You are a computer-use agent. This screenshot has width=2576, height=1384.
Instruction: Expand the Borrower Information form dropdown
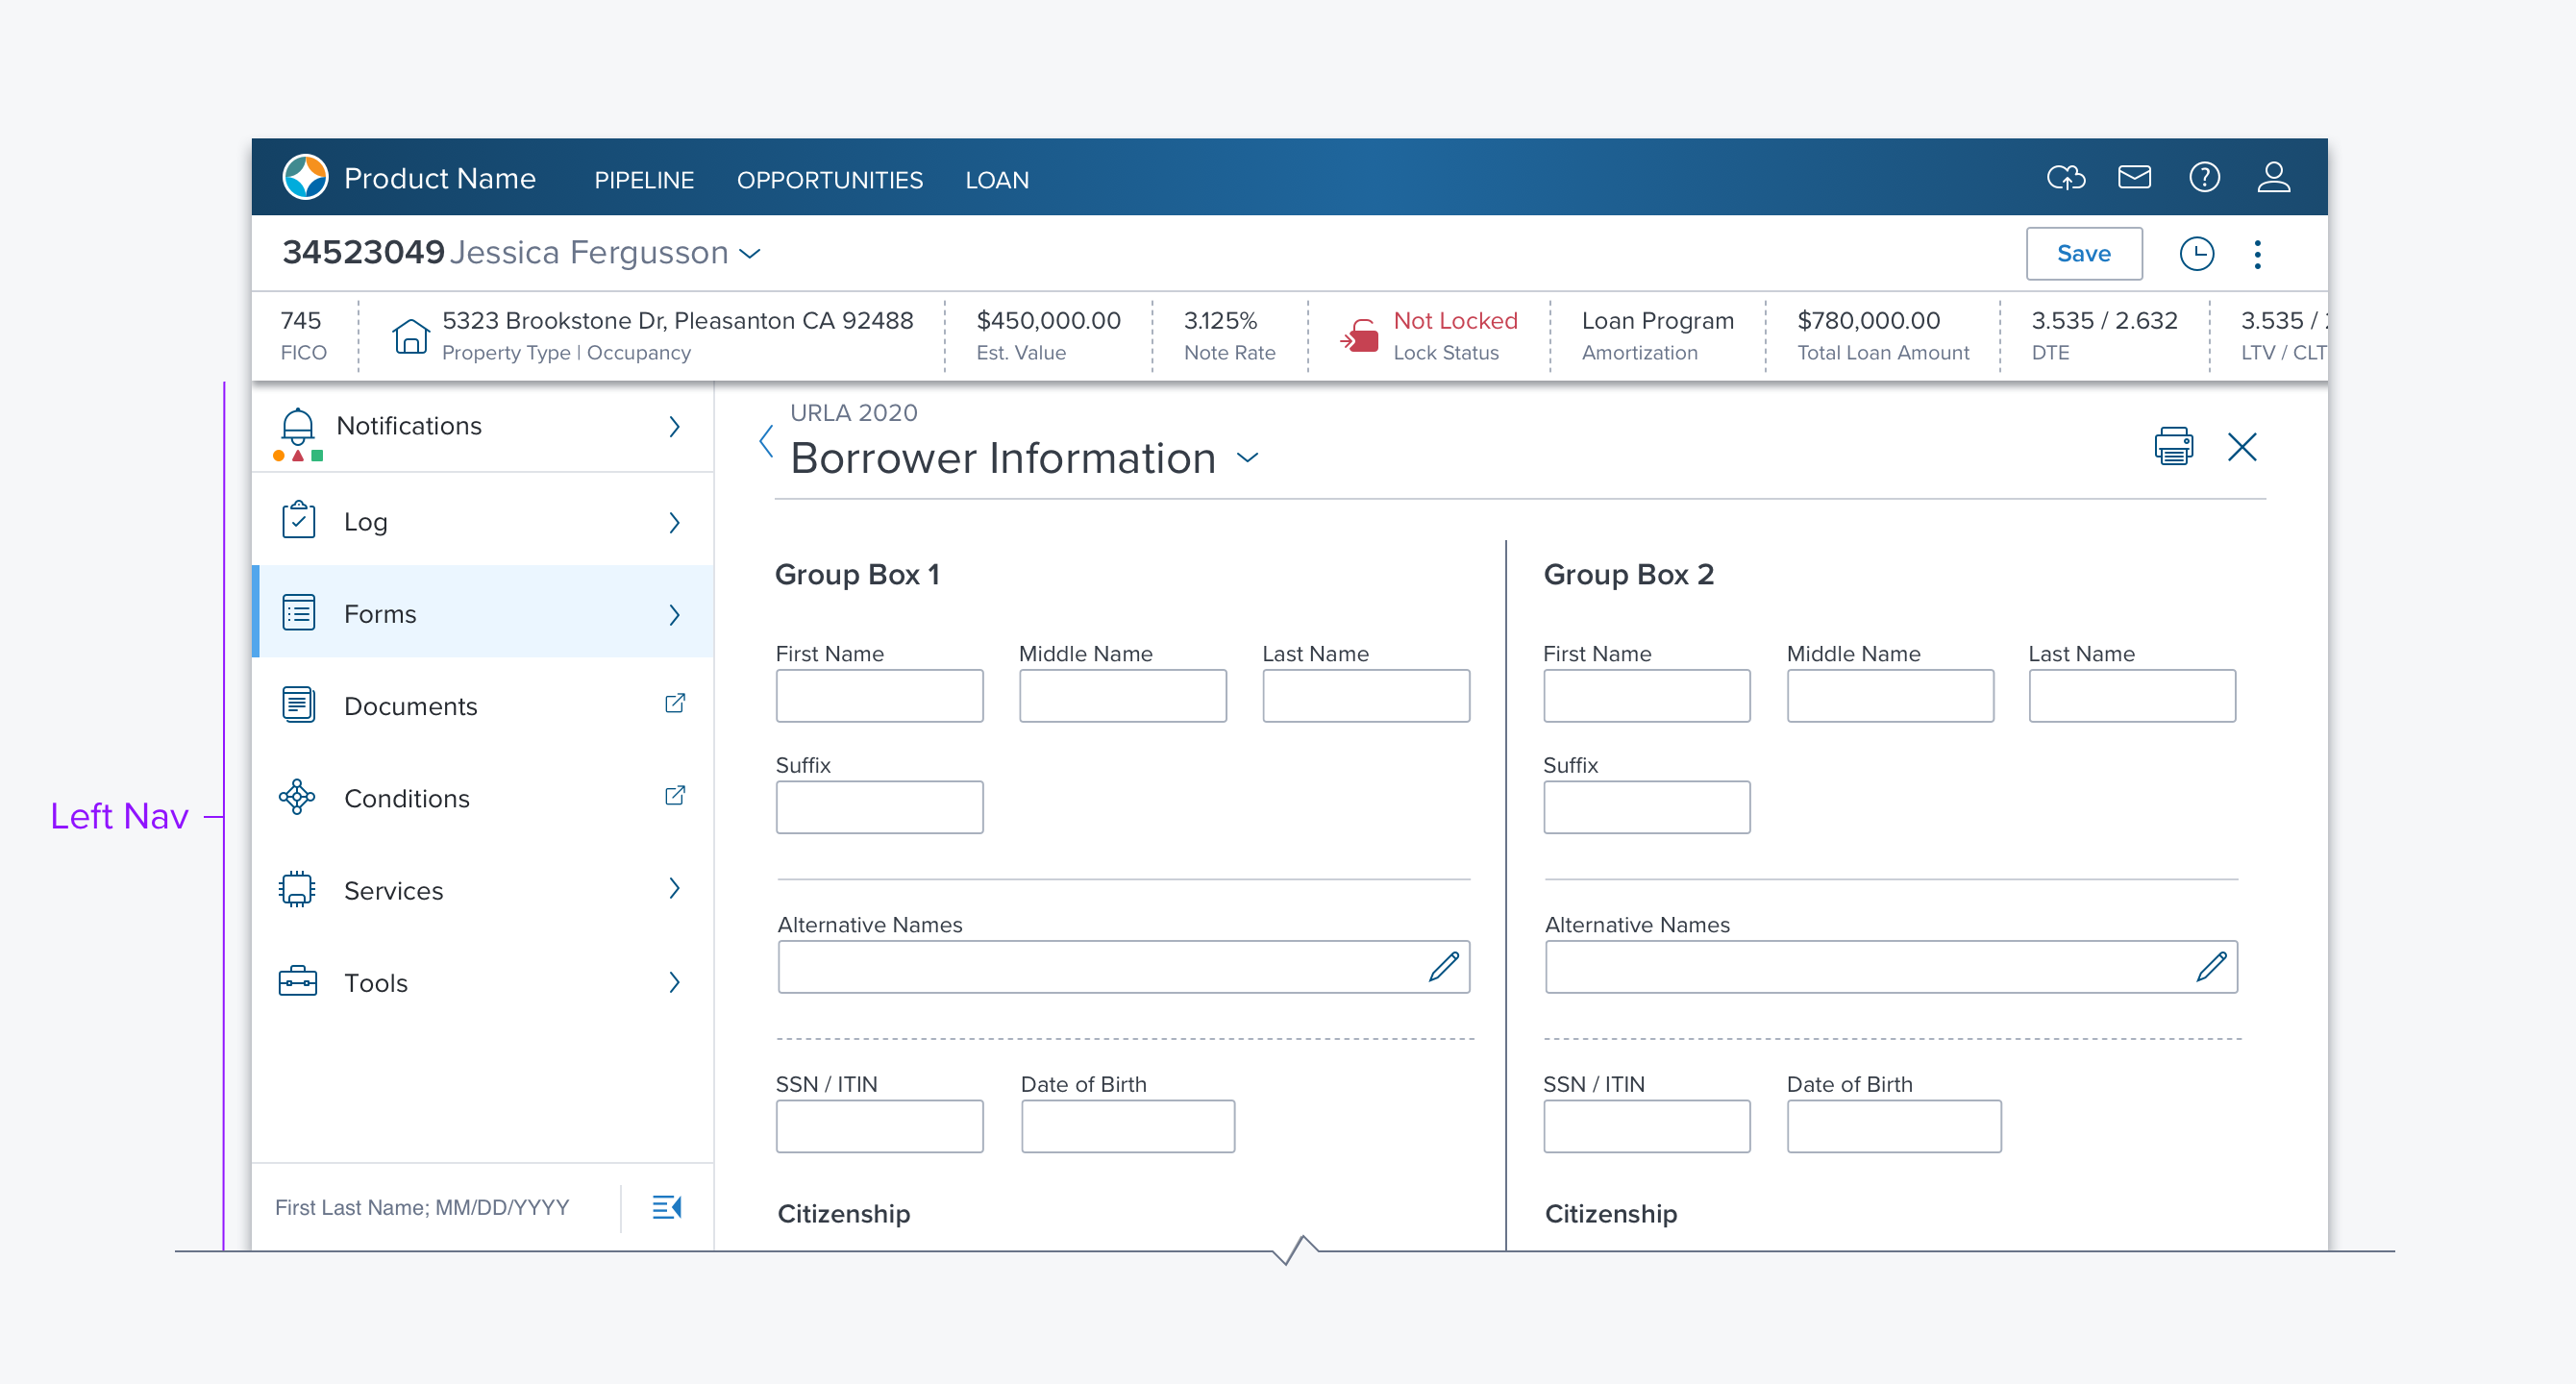[x=1247, y=458]
